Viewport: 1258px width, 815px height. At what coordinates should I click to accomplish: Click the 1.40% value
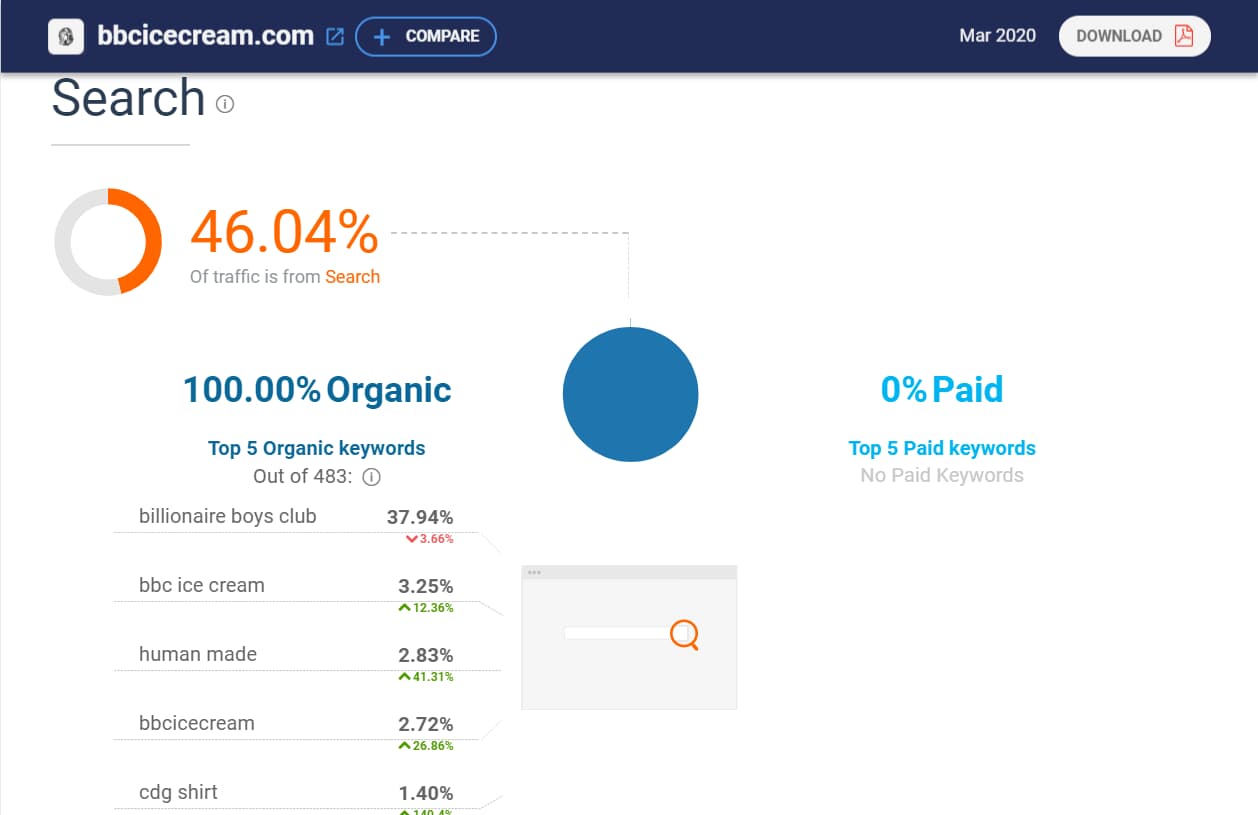(426, 793)
